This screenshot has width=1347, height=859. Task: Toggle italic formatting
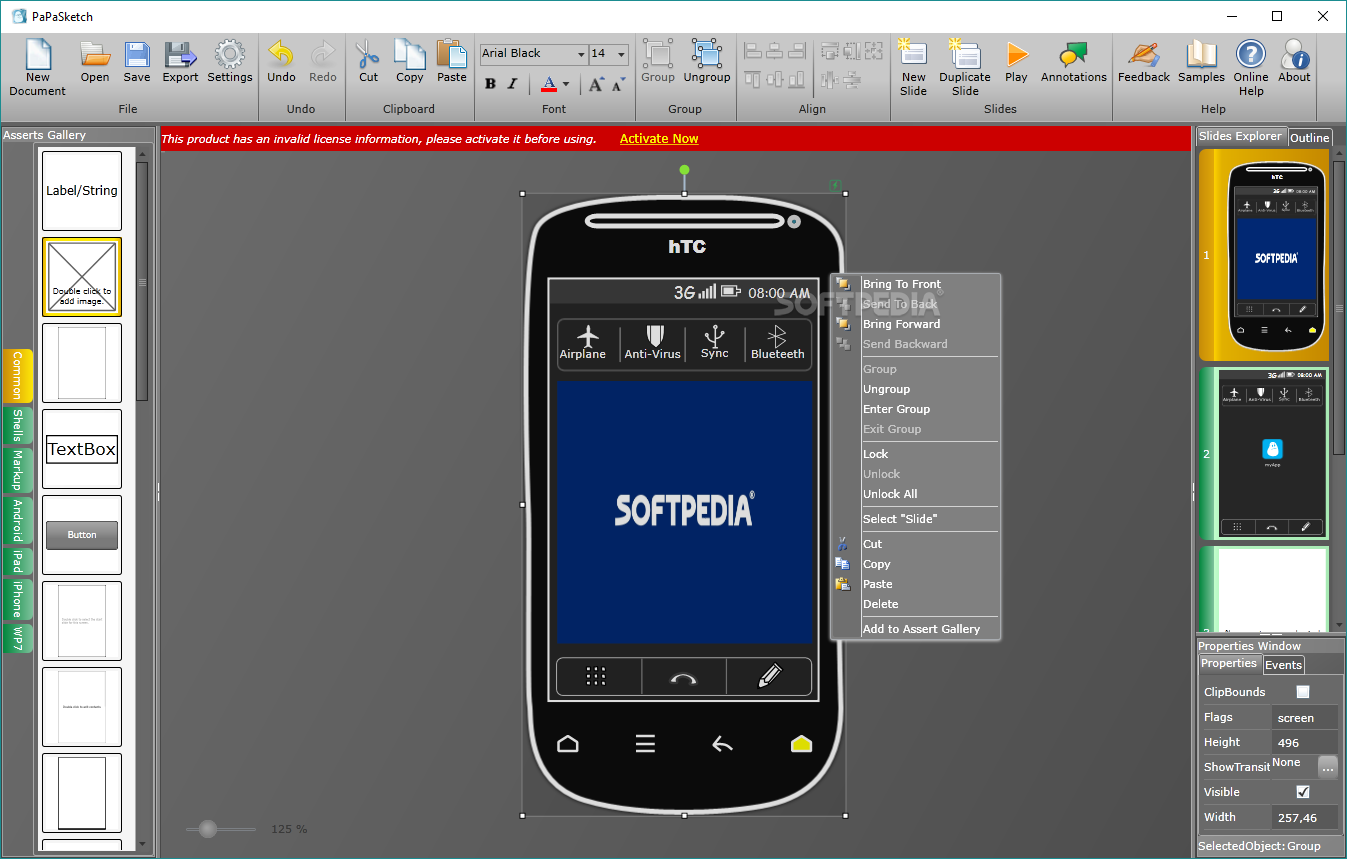click(512, 84)
